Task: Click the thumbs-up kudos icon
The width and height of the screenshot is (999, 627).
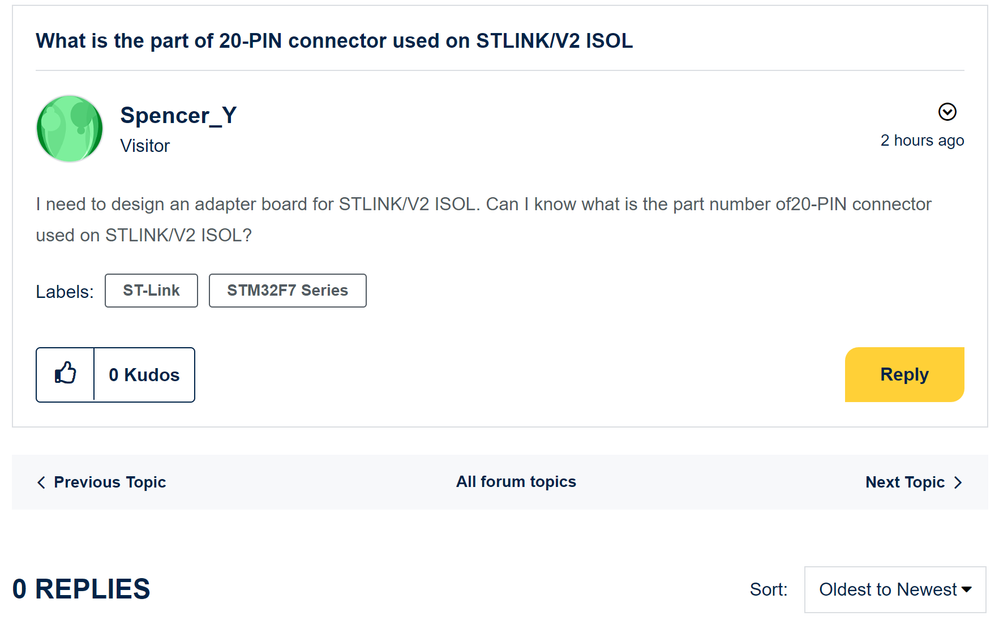Action: [65, 374]
